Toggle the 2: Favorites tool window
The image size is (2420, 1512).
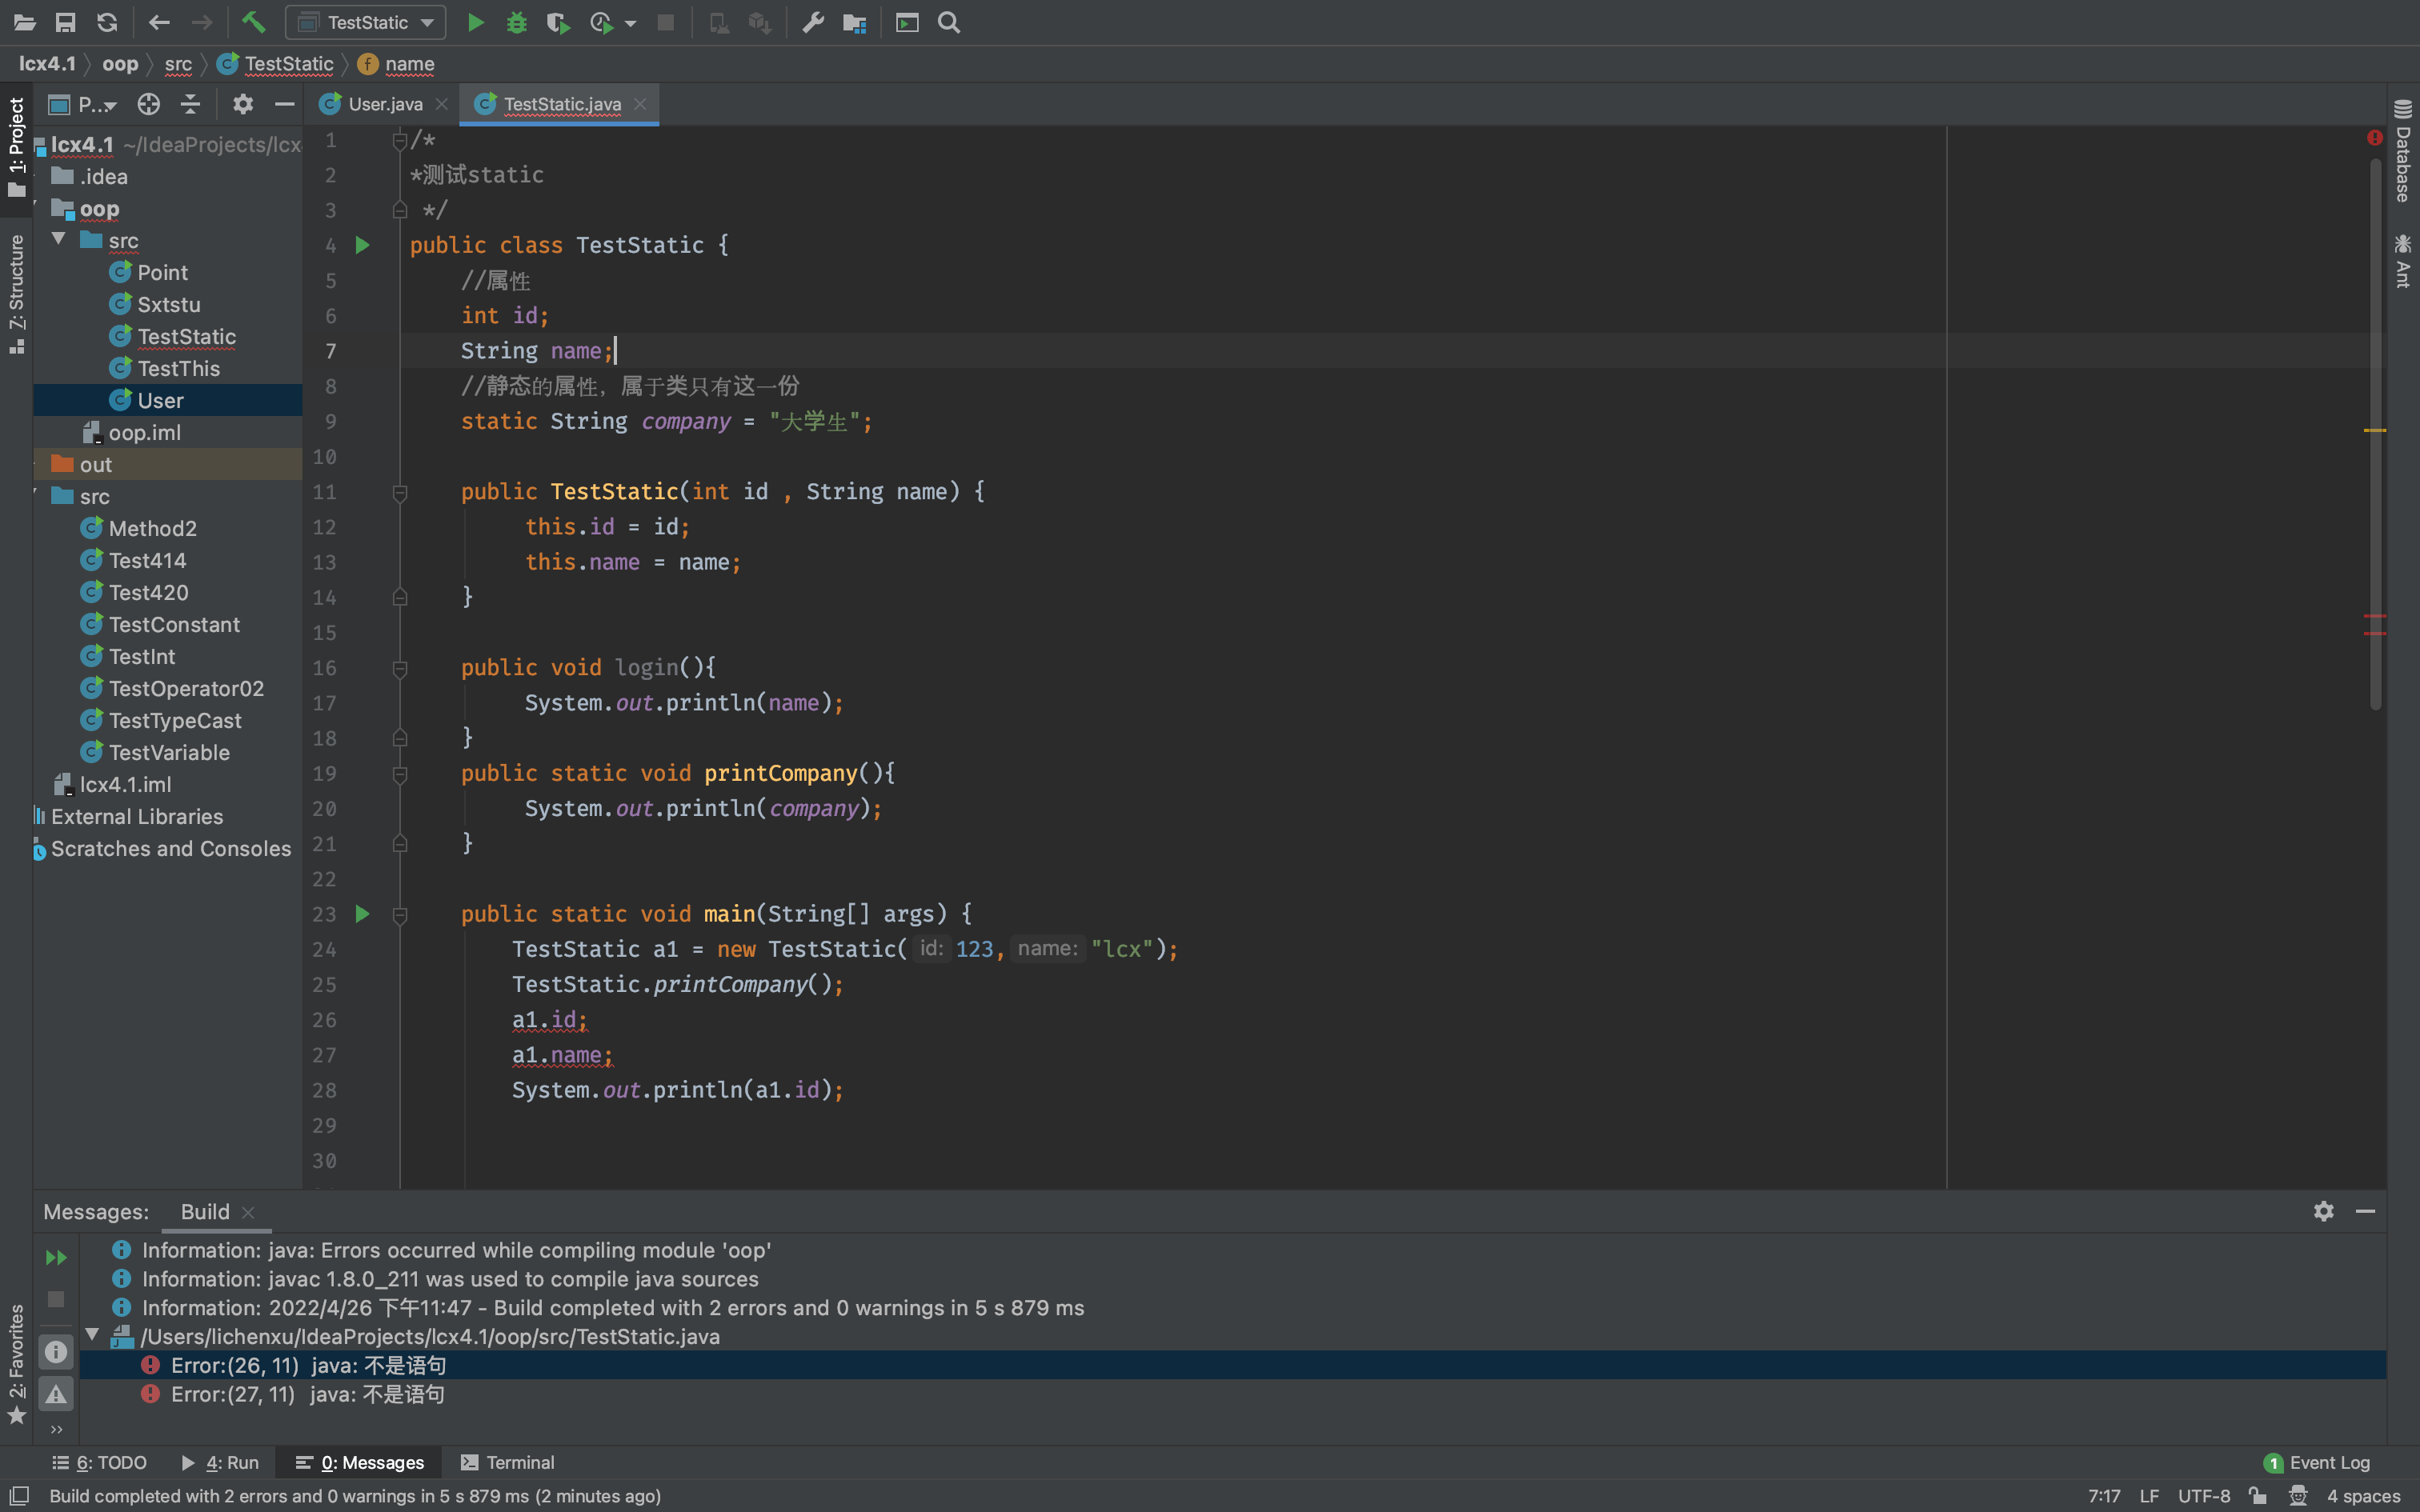click(16, 1364)
